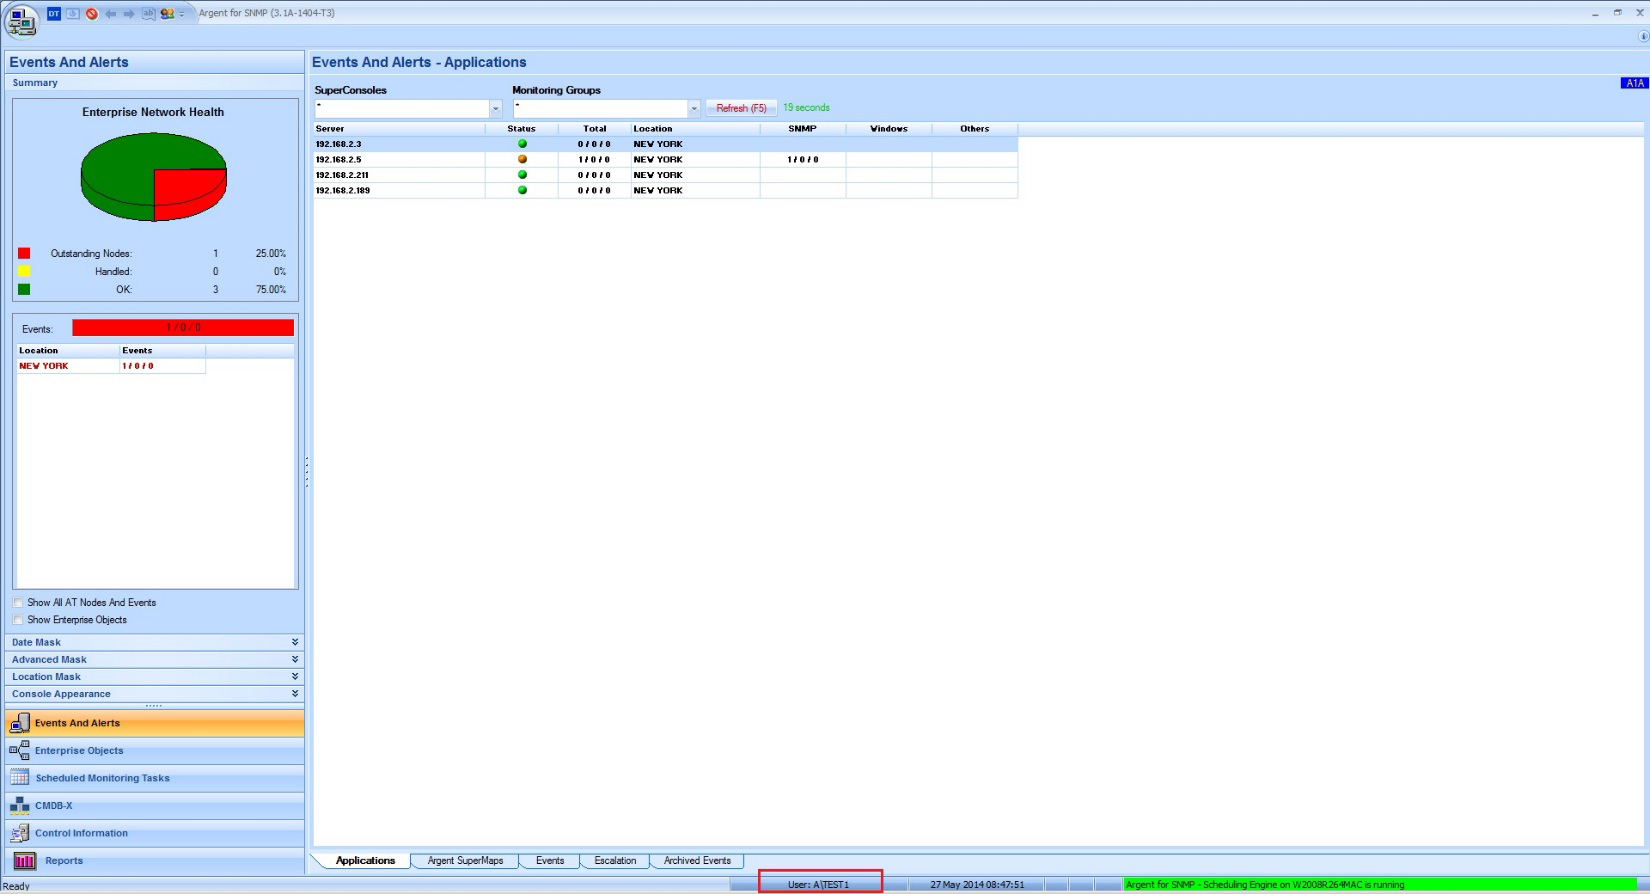Viewport: 1650px width, 894px height.
Task: Open the Control Information section
Action: click(81, 833)
